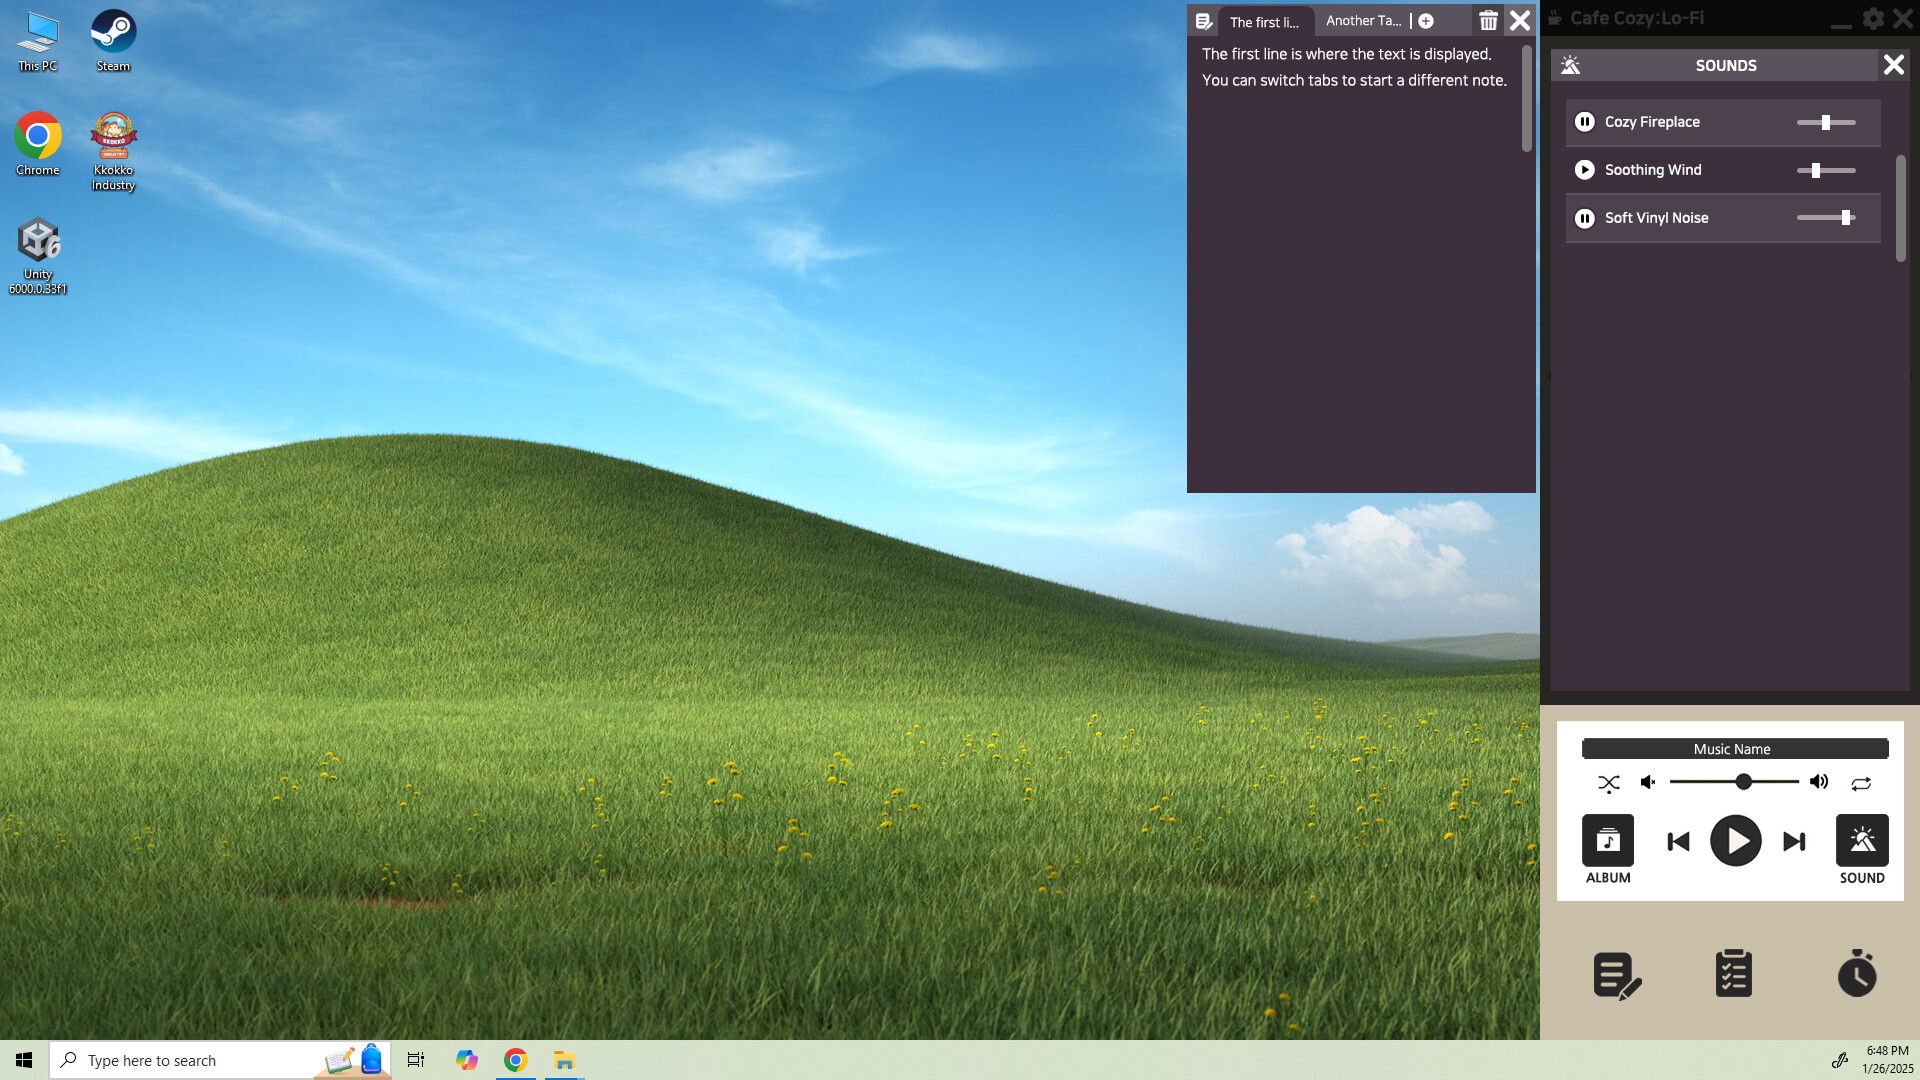Click the 'Cozy Fireplace' label
The width and height of the screenshot is (1920, 1080).
1652,122
